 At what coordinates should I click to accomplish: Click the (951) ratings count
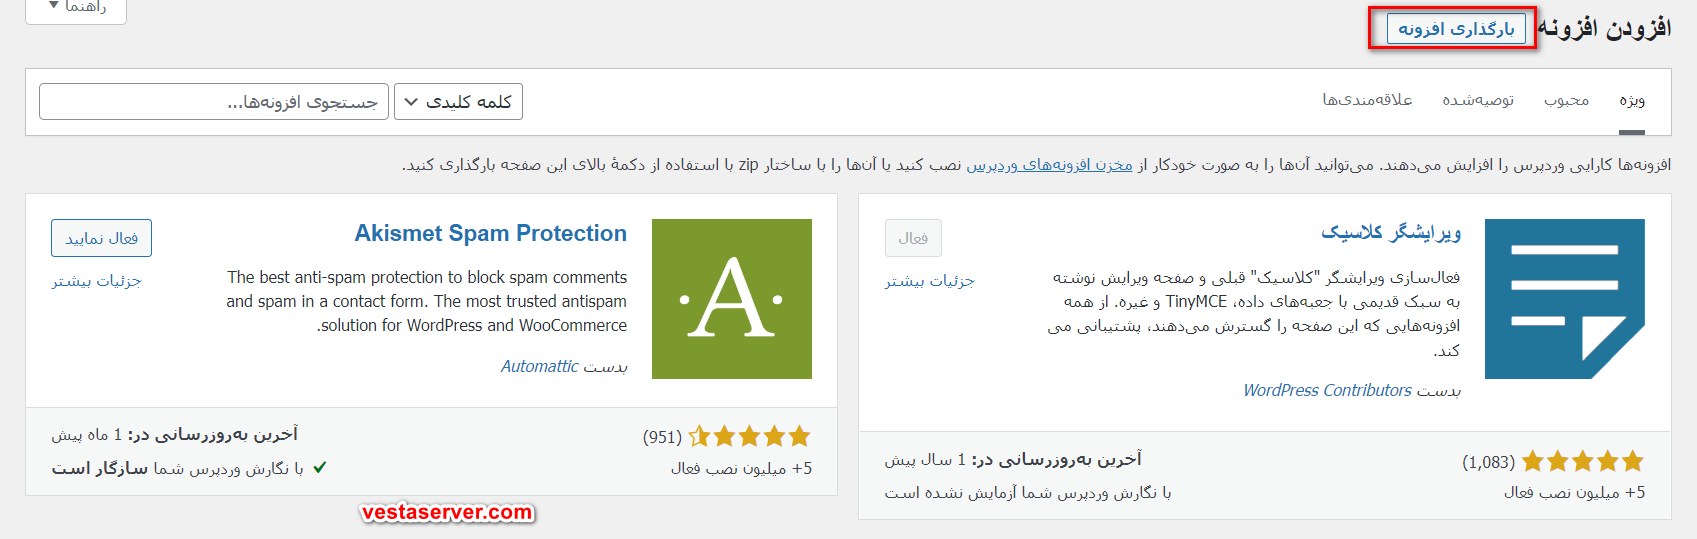[x=662, y=437]
